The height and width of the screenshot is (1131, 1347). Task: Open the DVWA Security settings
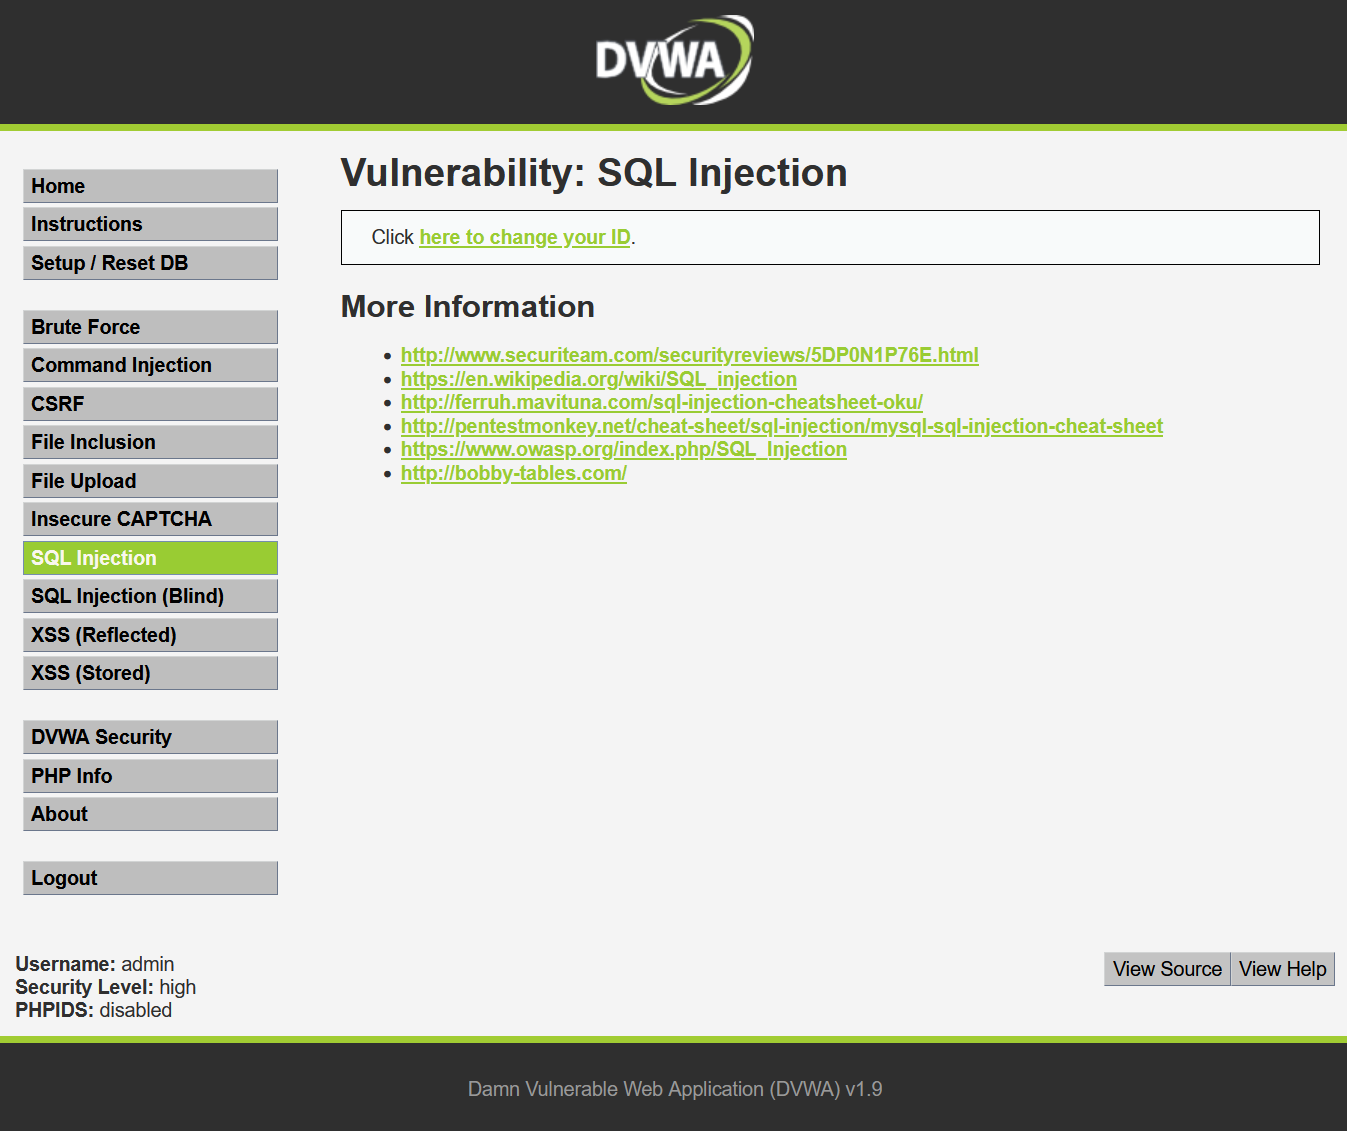pos(149,736)
